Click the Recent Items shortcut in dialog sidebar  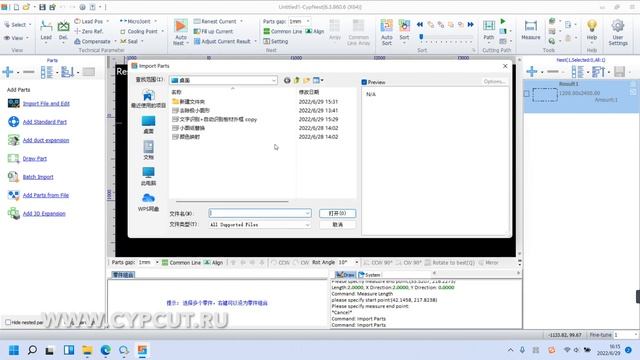148,99
